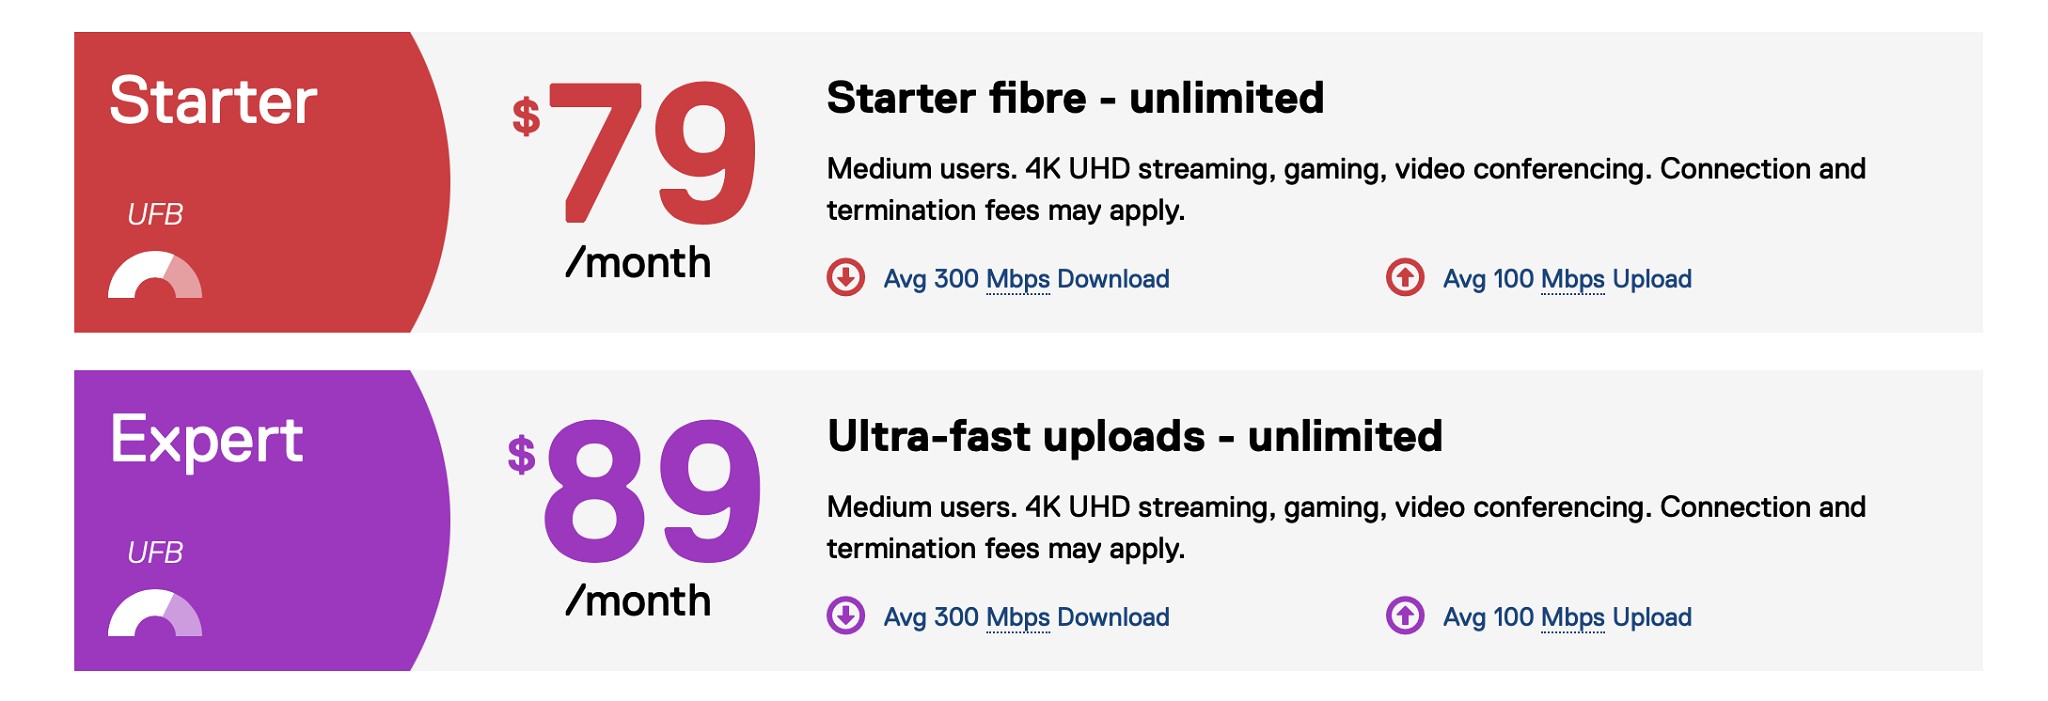Click the red upload arrow icon

[1405, 277]
